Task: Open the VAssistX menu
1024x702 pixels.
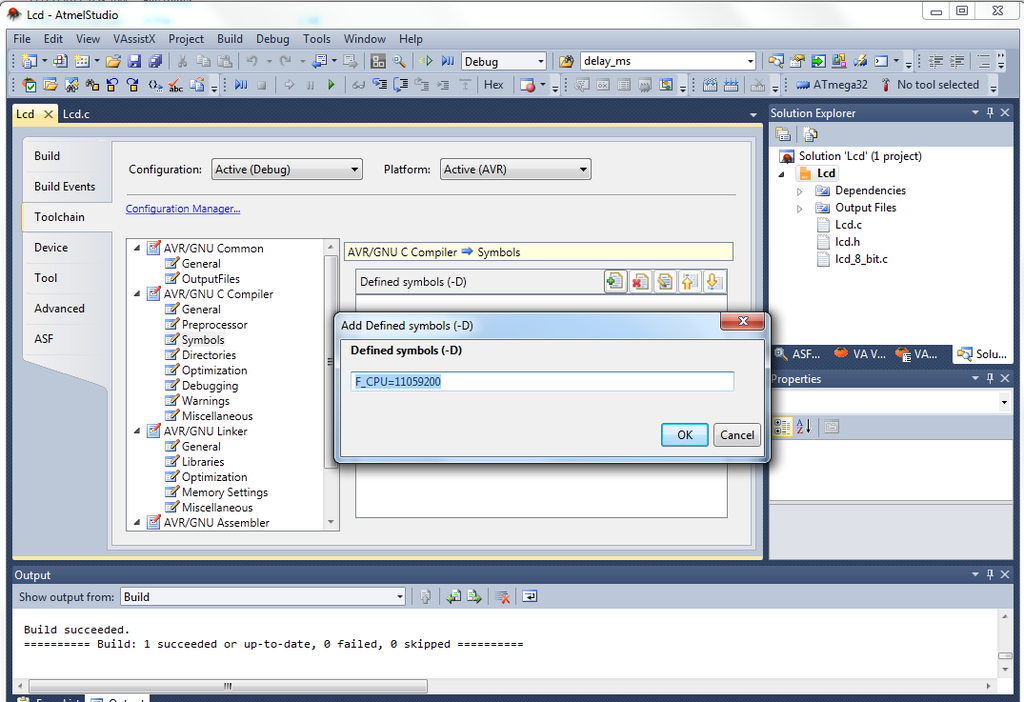Action: tap(134, 39)
